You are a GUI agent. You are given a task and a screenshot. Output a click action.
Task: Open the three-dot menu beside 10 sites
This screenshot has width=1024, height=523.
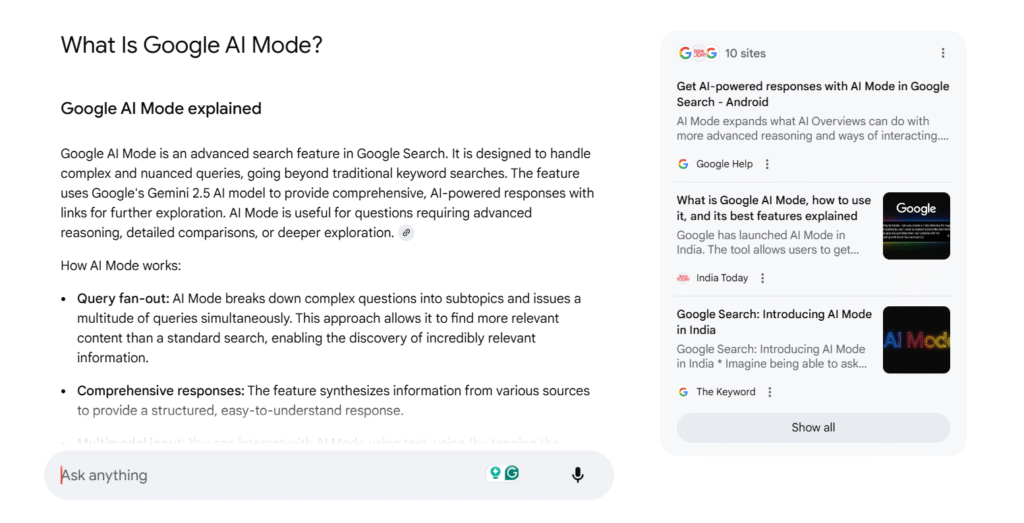pyautogui.click(x=942, y=53)
